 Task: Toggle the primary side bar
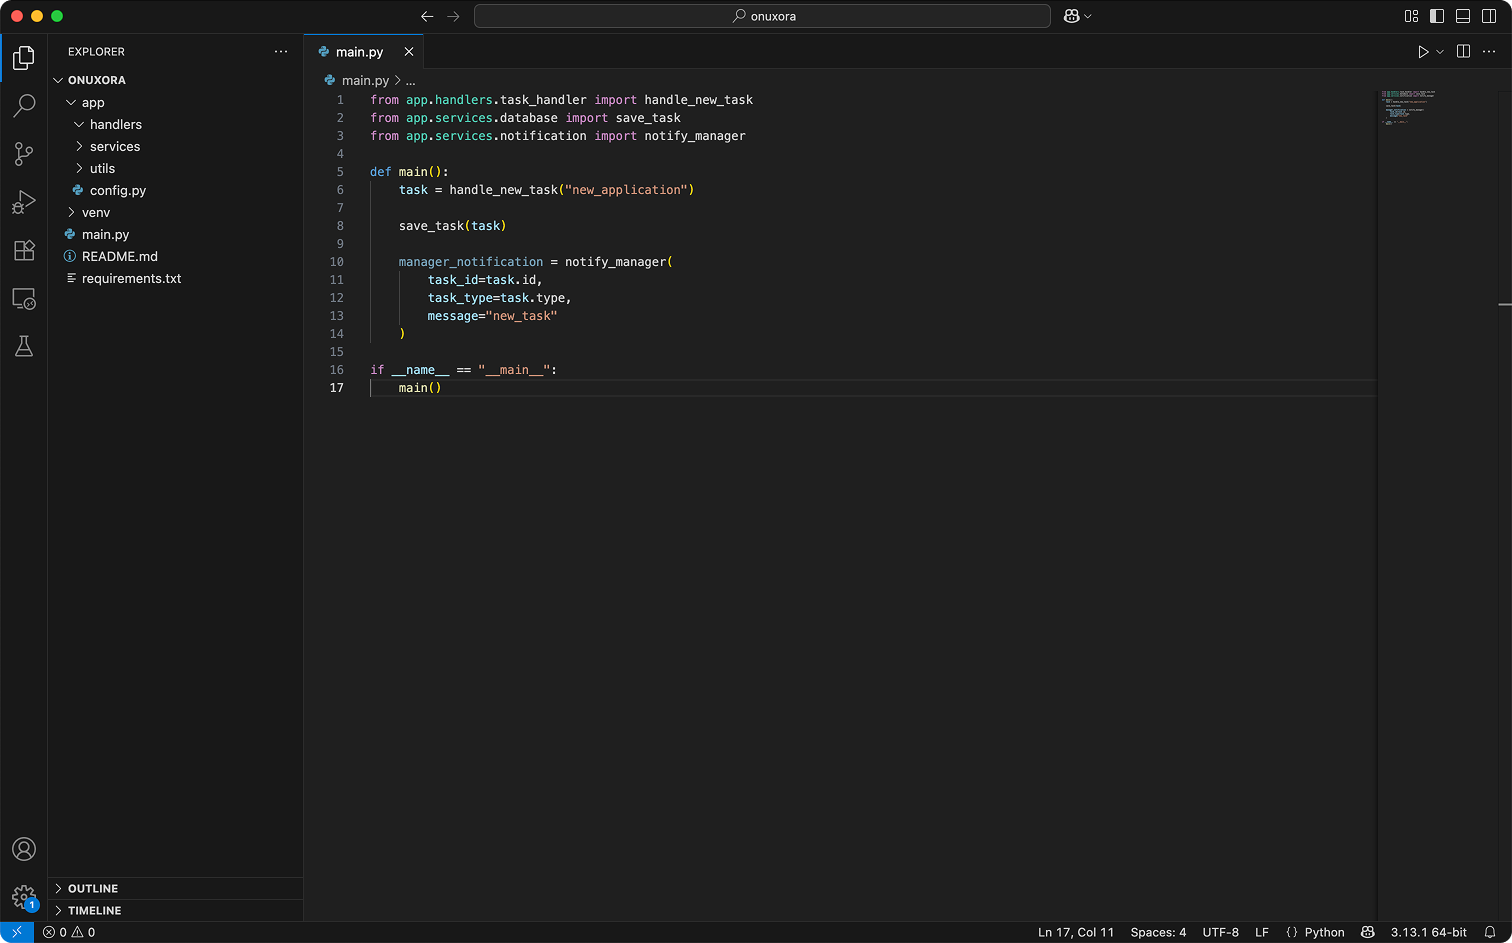(1437, 16)
